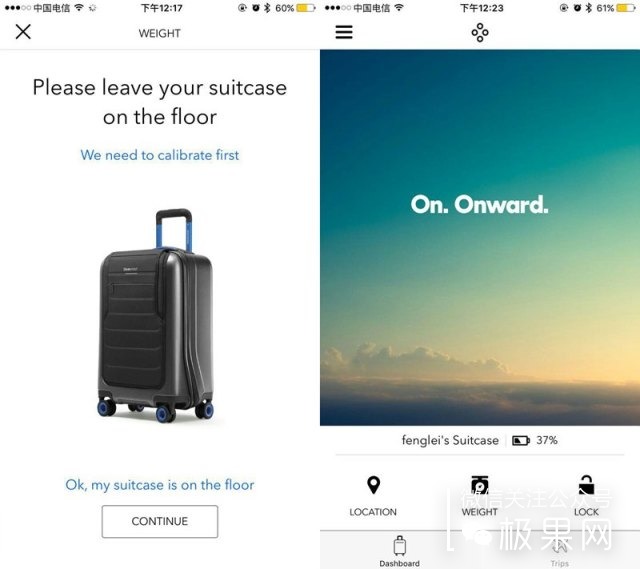640x569 pixels.
Task: Switch to the Trips tab
Action: pos(560,551)
